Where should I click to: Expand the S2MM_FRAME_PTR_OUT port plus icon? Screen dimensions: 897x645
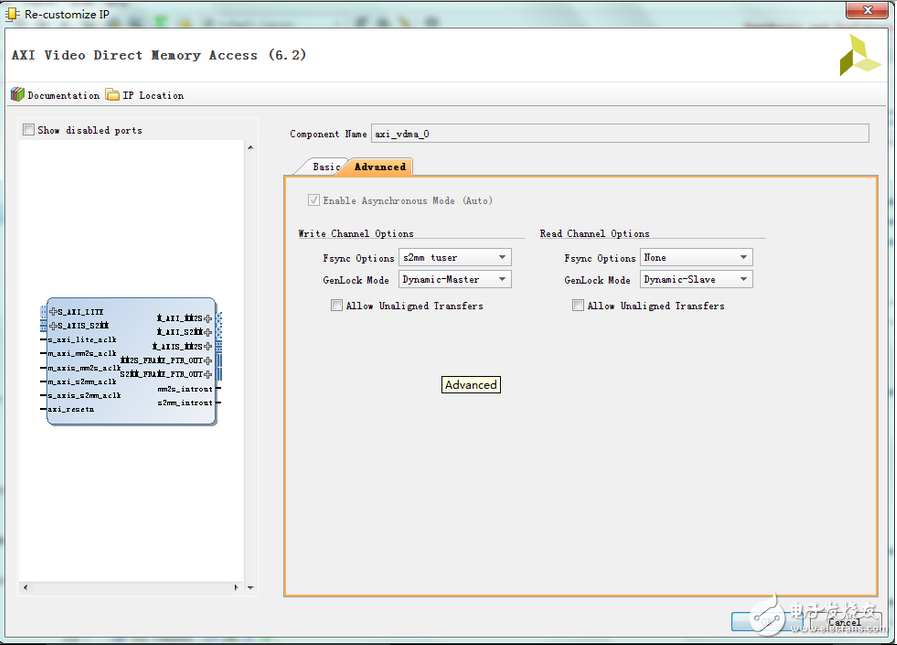(x=208, y=374)
